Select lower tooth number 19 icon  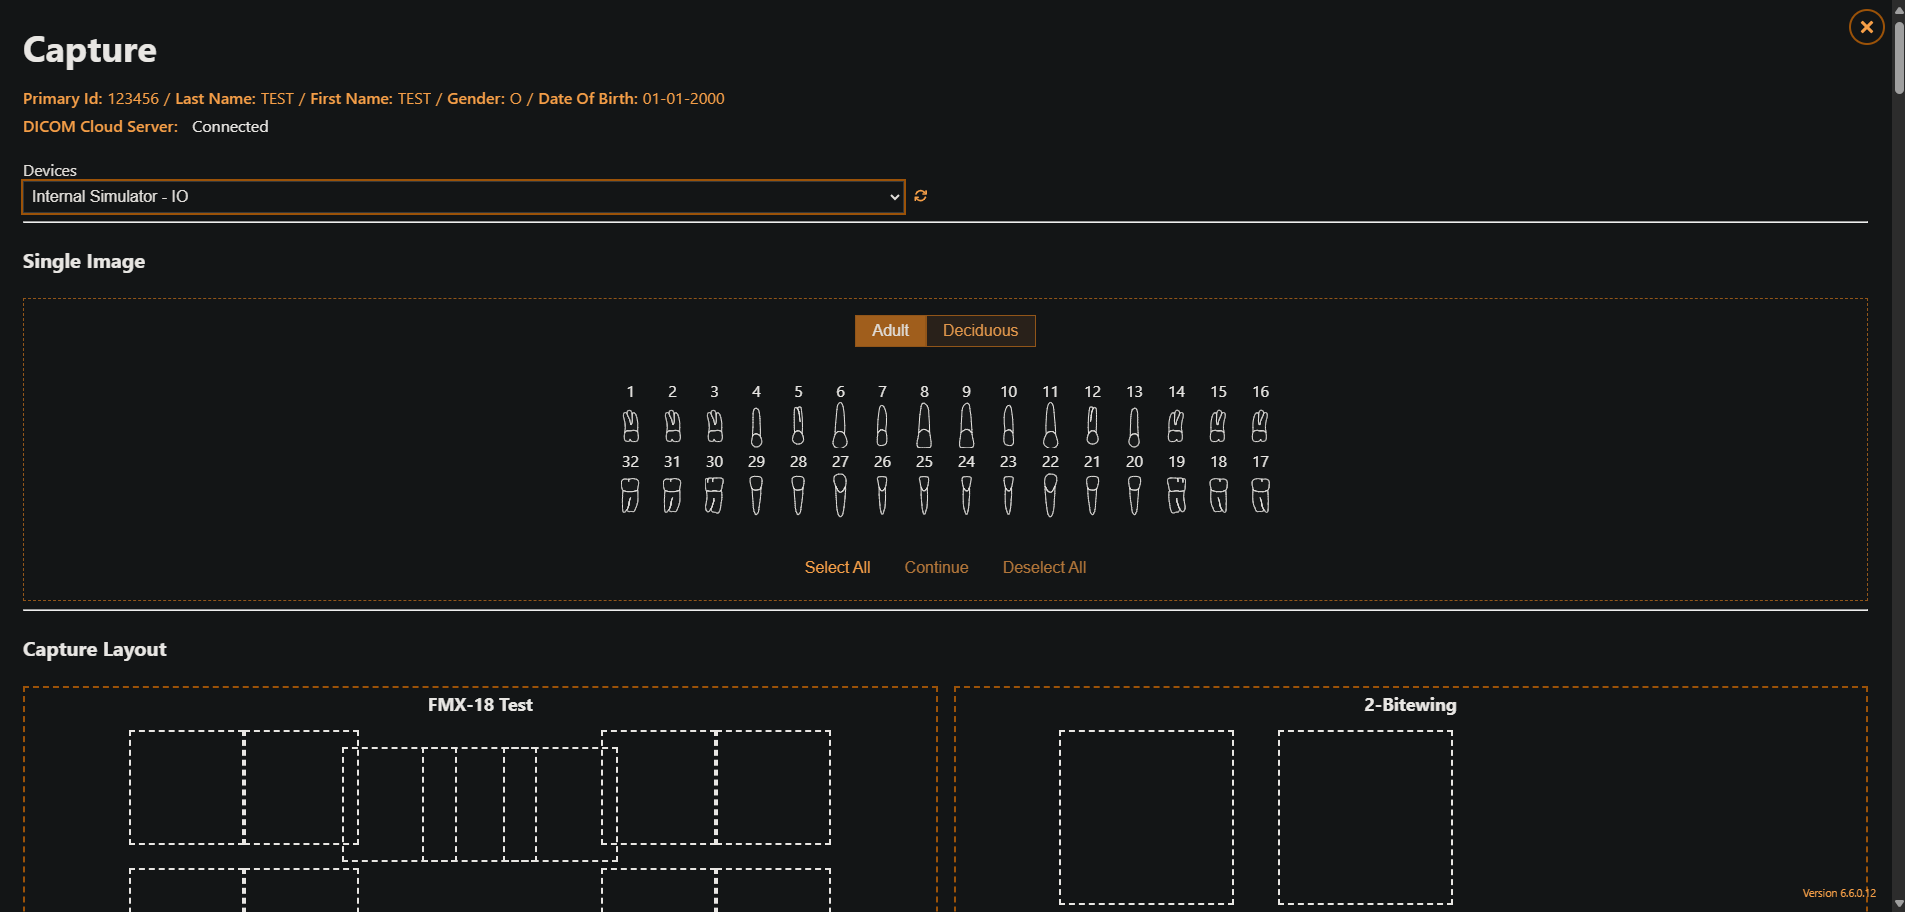pos(1176,495)
